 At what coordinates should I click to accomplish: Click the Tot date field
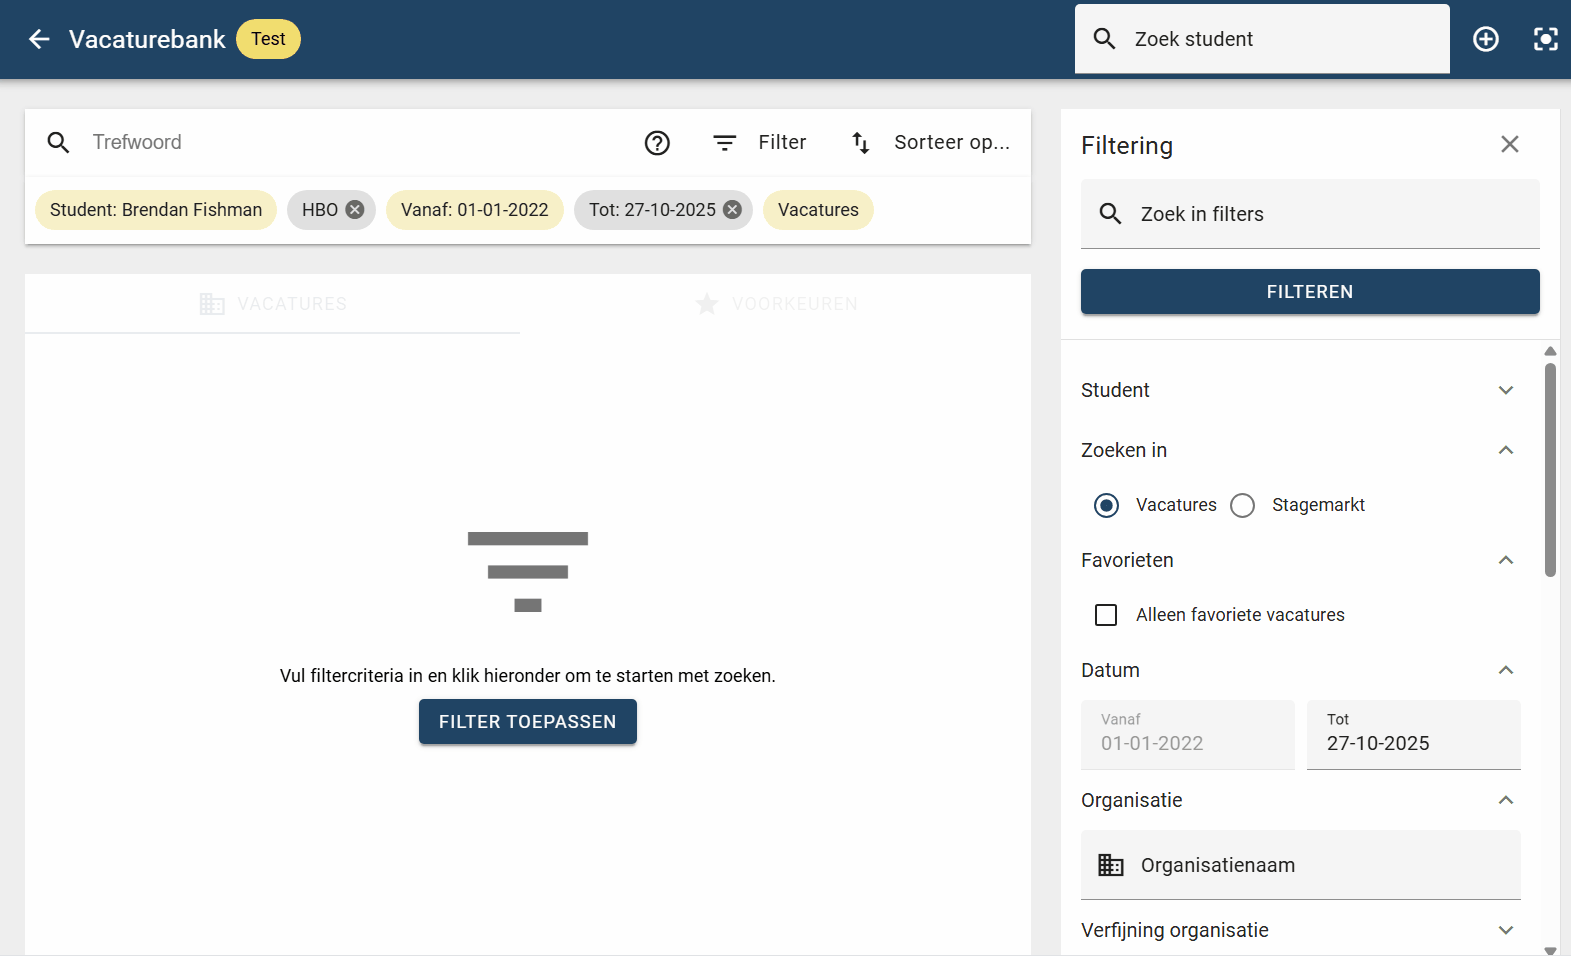(x=1414, y=735)
